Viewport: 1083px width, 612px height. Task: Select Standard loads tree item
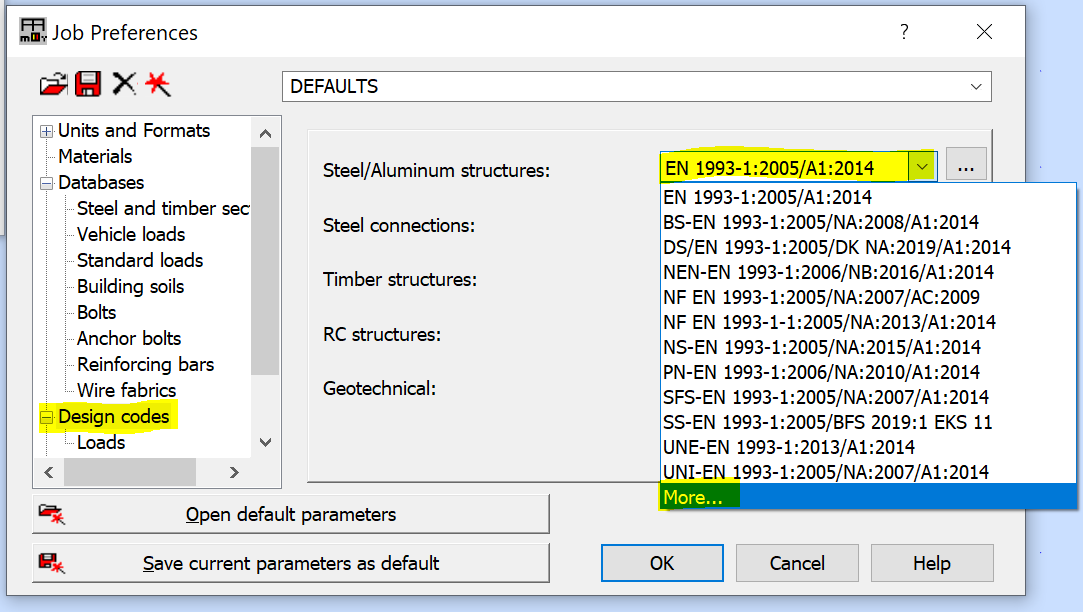point(140,260)
